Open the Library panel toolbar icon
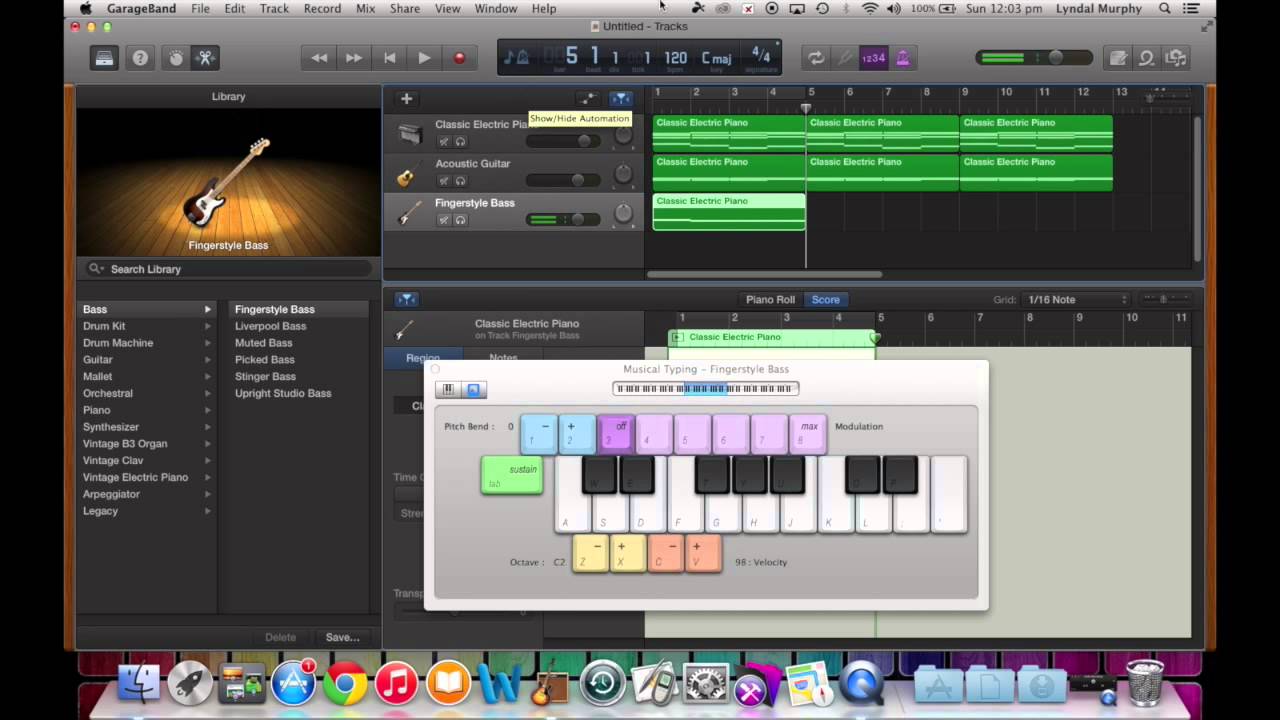 click(104, 58)
